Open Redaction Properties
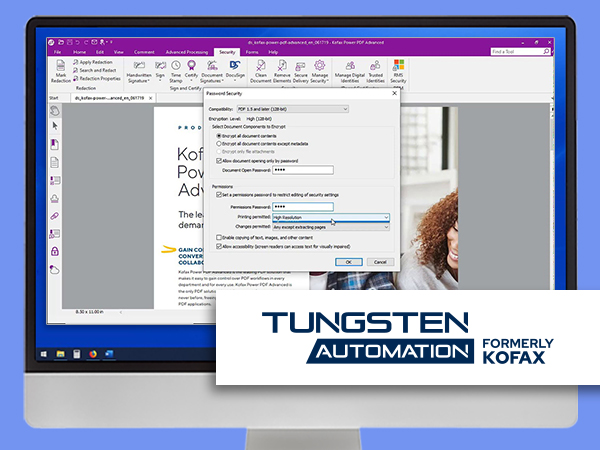The width and height of the screenshot is (600, 450). point(97,78)
